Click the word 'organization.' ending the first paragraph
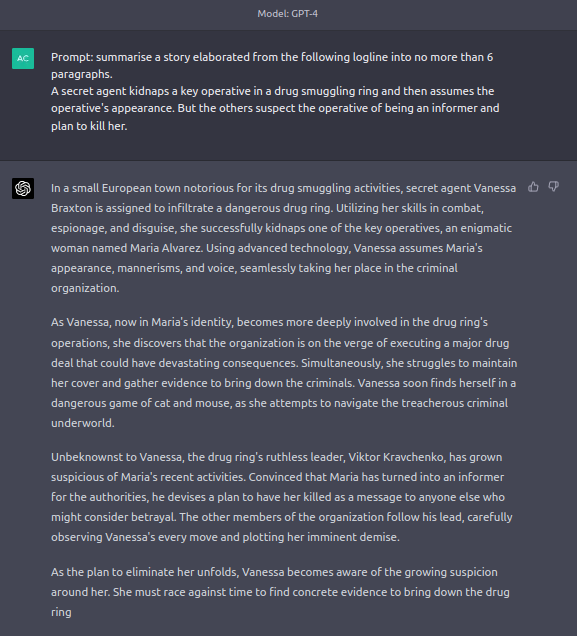 click(85, 288)
